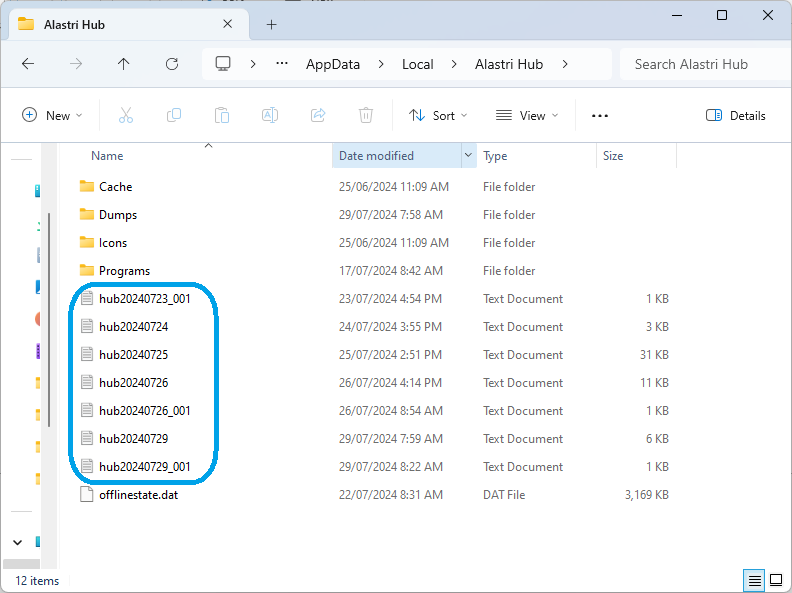Add a new tab with plus button

pos(271,24)
